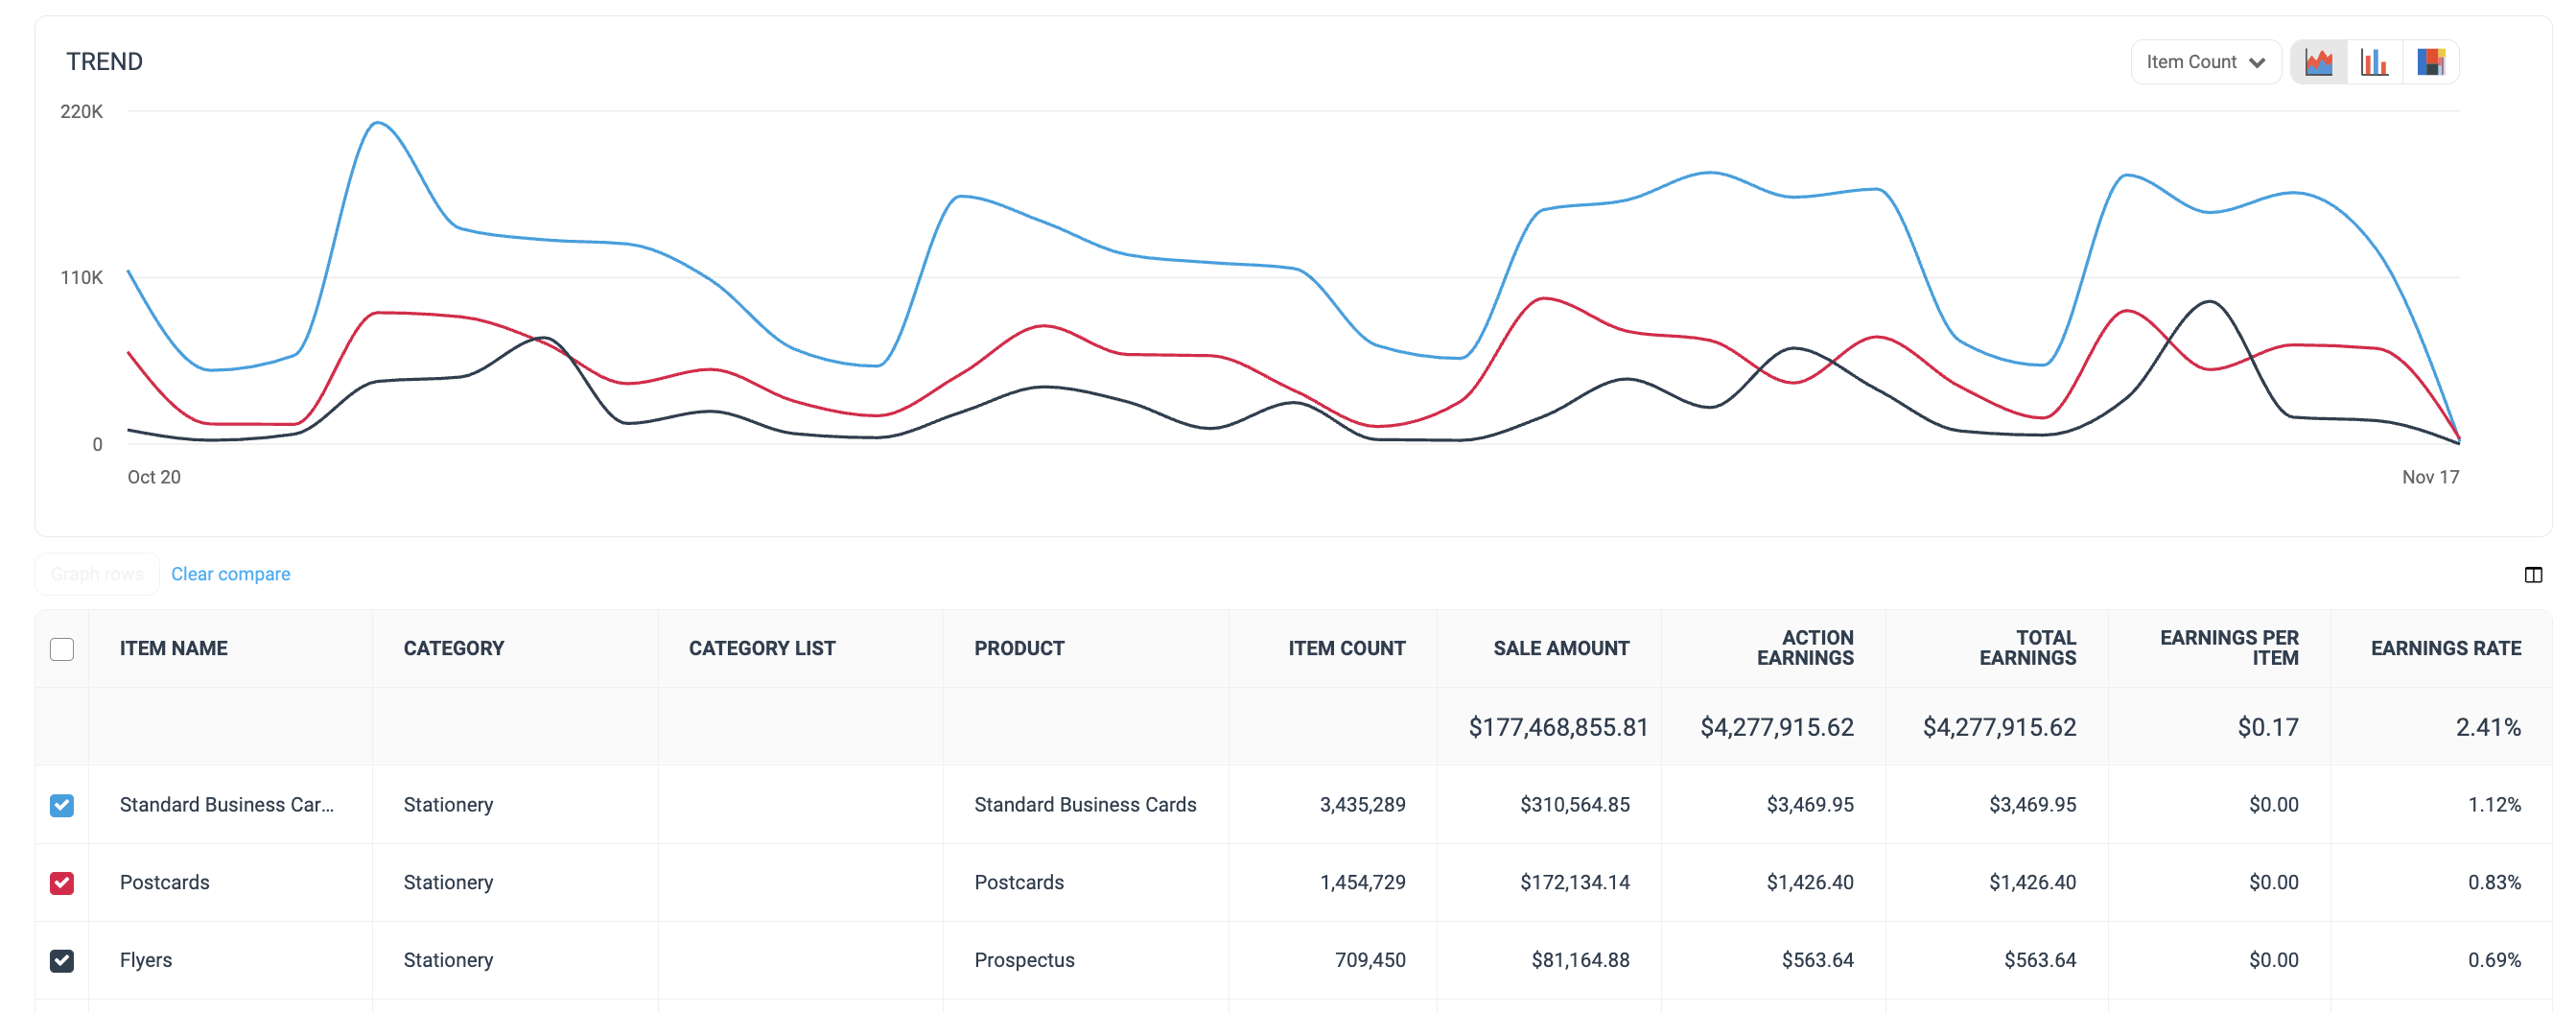Click the blue line peak on chart
Screen dimensions: 2576x1013
(x=378, y=123)
